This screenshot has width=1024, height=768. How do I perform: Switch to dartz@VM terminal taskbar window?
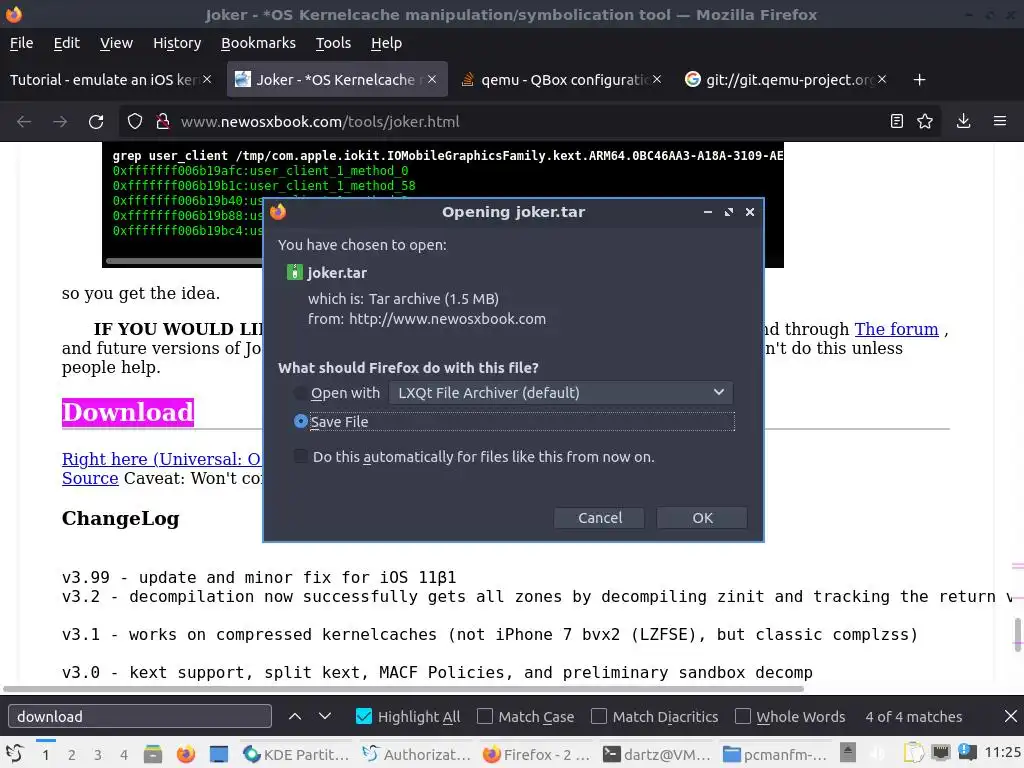tap(656, 754)
